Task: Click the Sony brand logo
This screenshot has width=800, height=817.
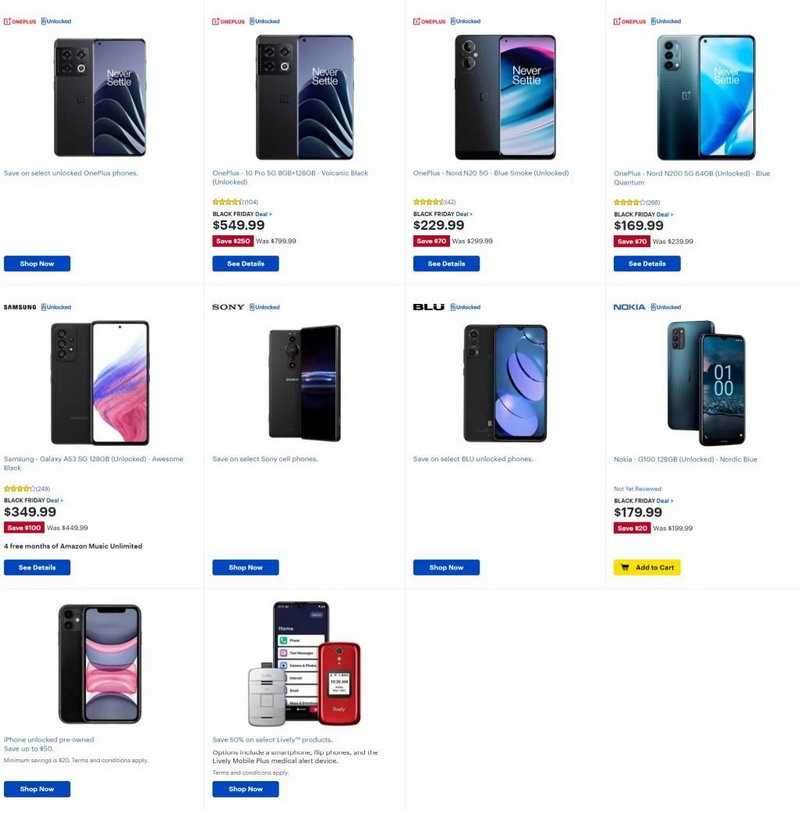Action: pos(228,307)
